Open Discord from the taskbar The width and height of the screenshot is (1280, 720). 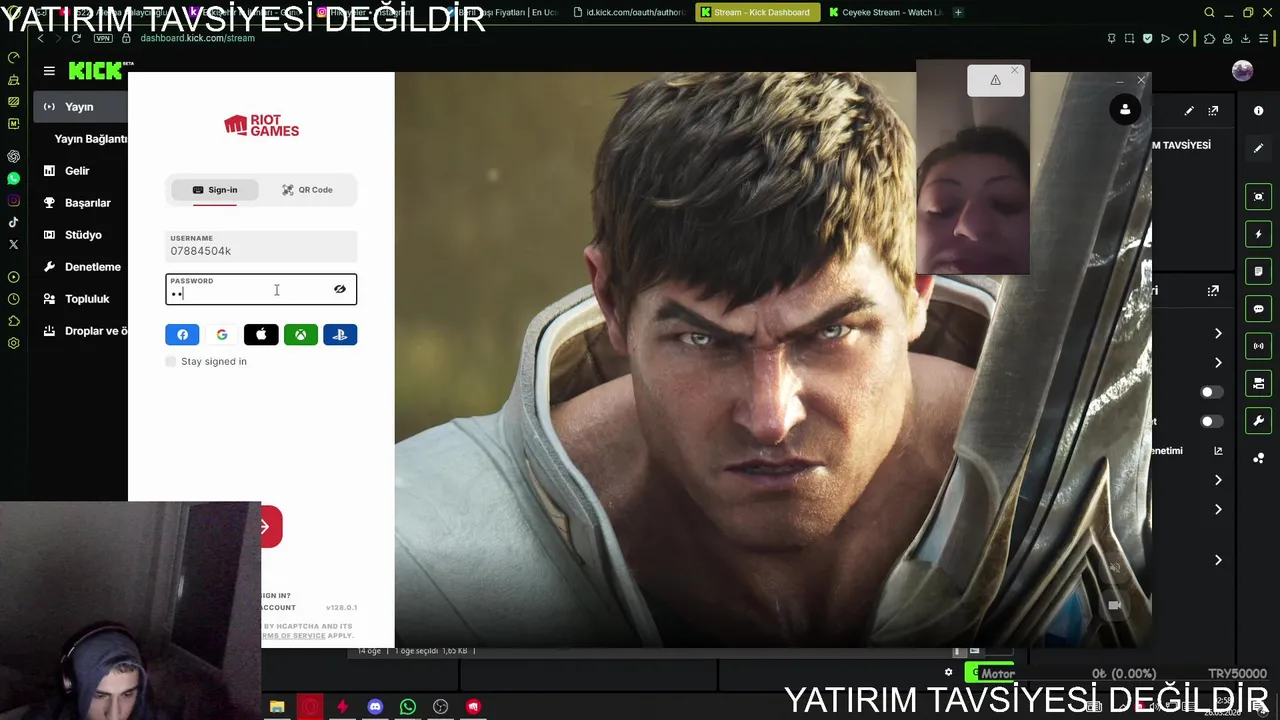[x=375, y=707]
